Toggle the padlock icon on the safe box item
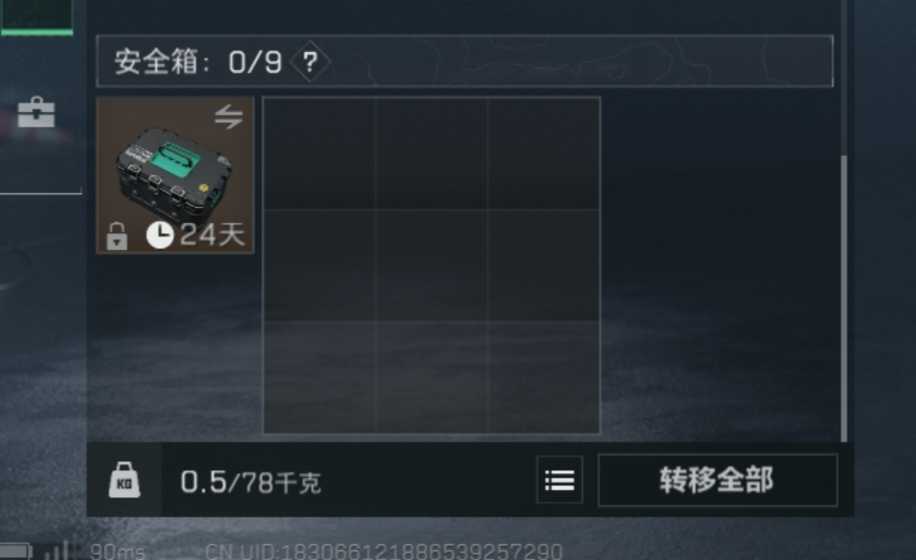The height and width of the screenshot is (560, 916). click(x=117, y=236)
